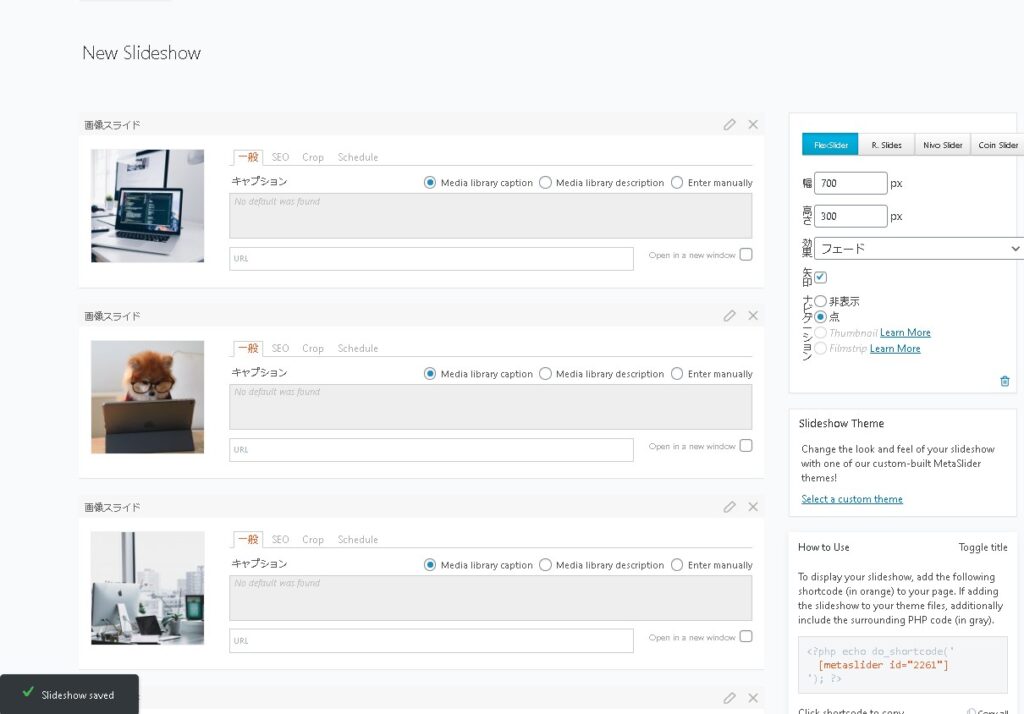The image size is (1024, 714).
Task: Click trash icon in slider settings panel
Action: tap(1004, 381)
